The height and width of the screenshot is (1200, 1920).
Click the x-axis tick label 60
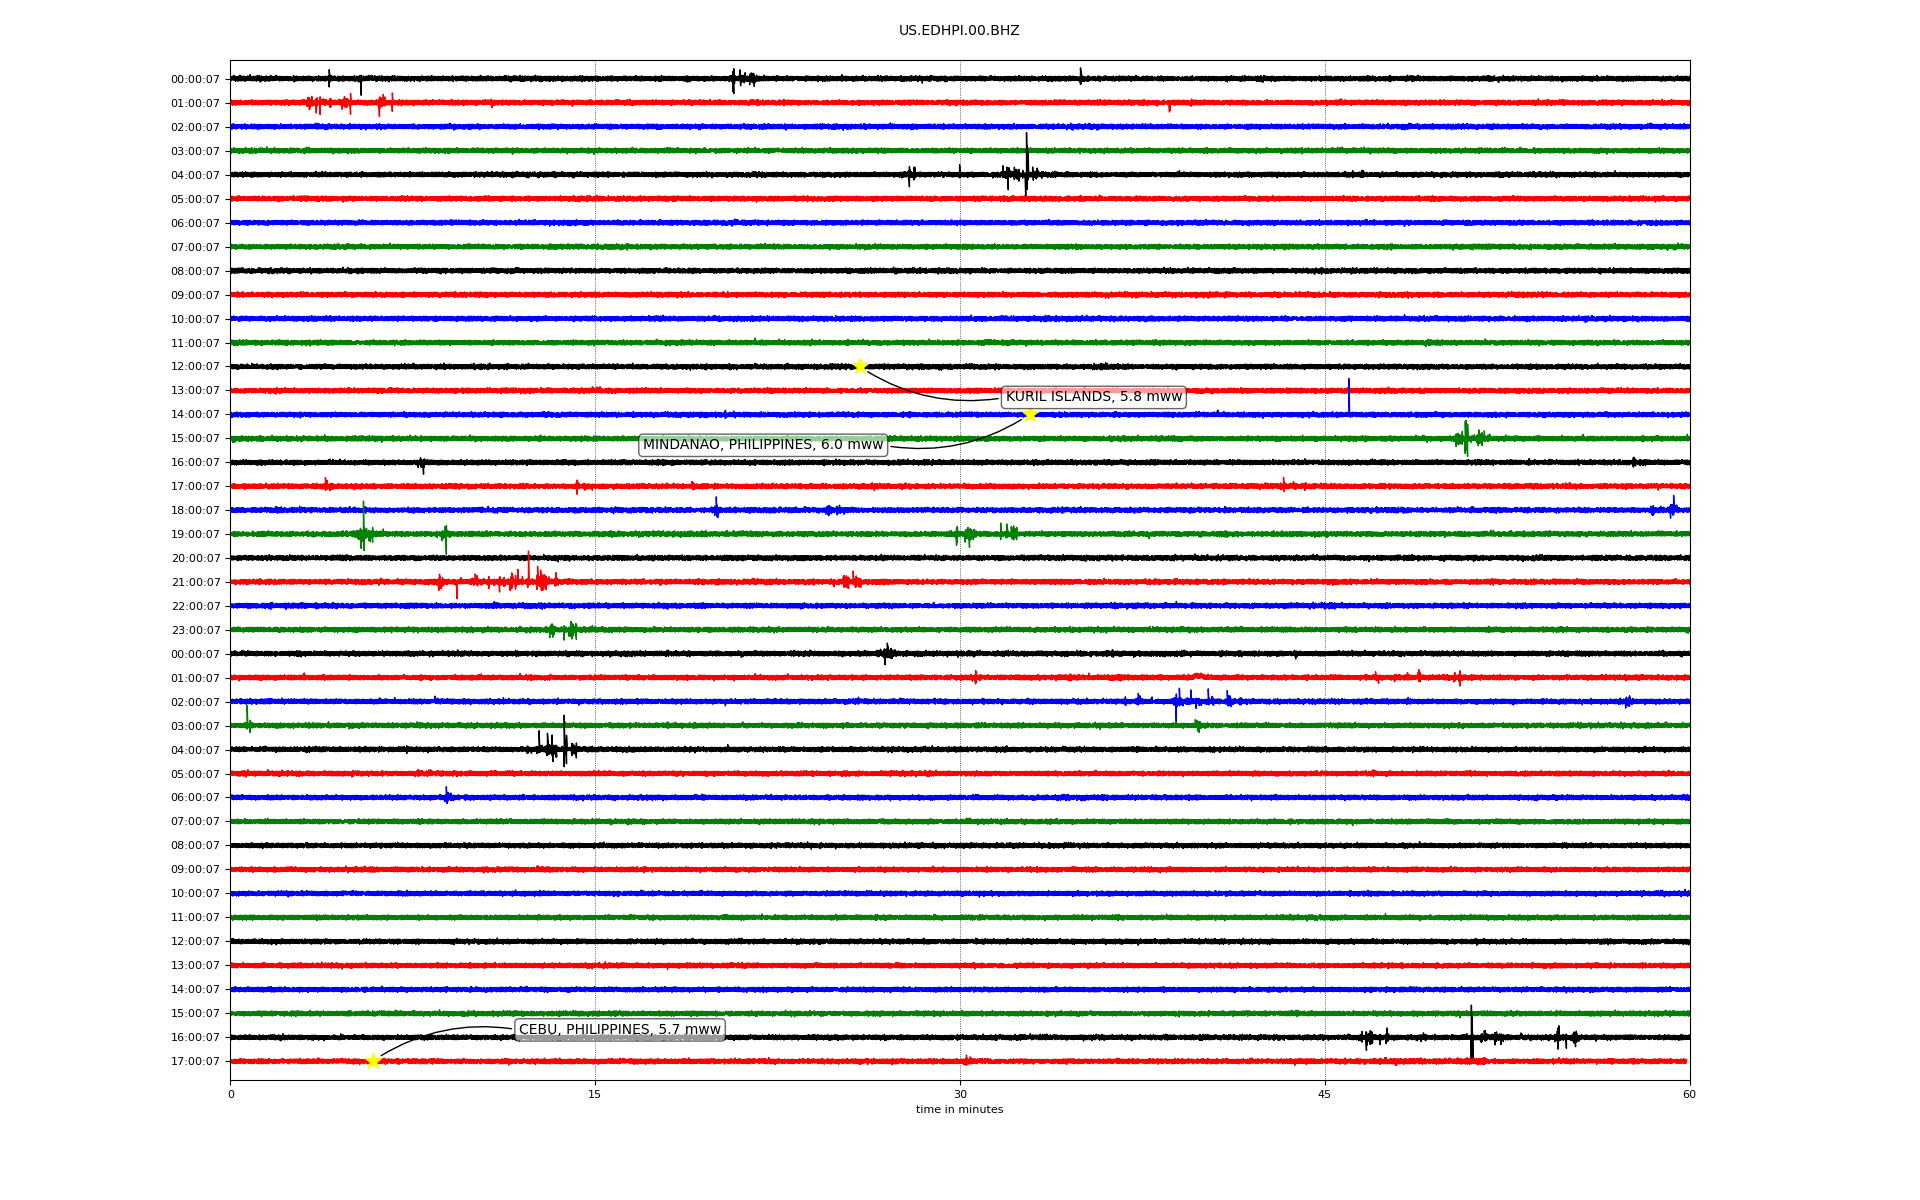(x=1689, y=1094)
